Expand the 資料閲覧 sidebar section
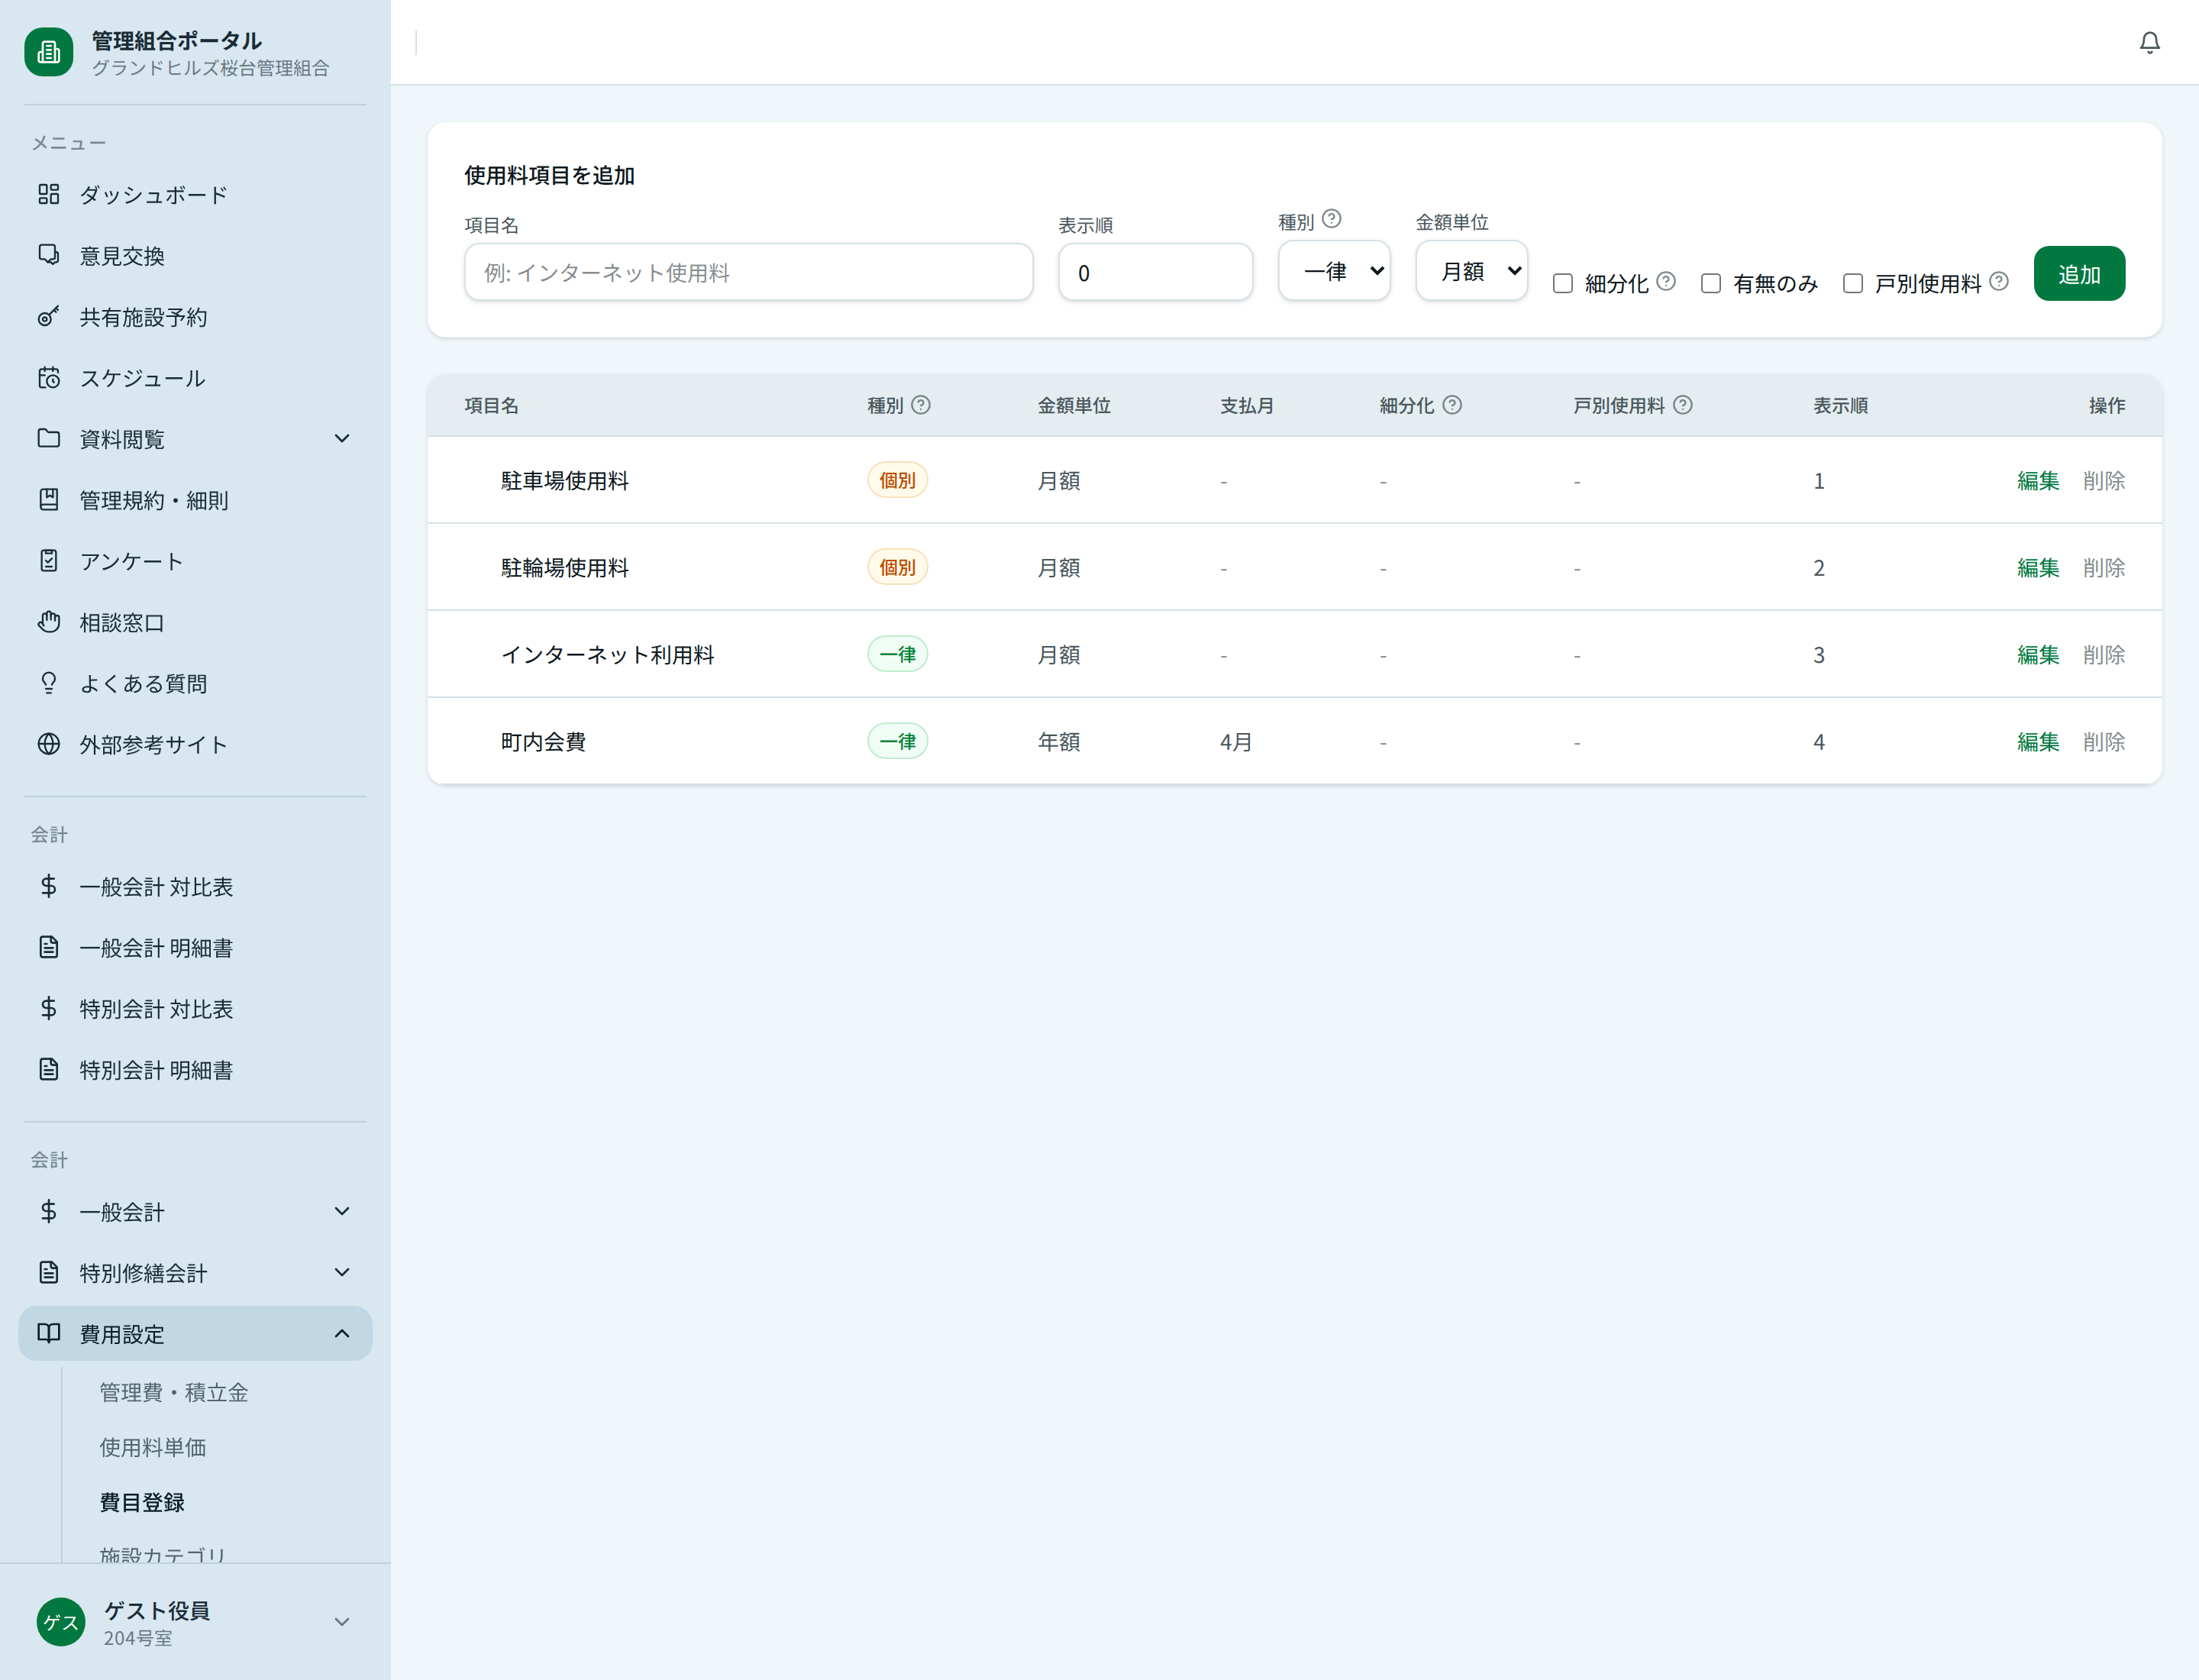The width and height of the screenshot is (2199, 1680). (x=194, y=439)
